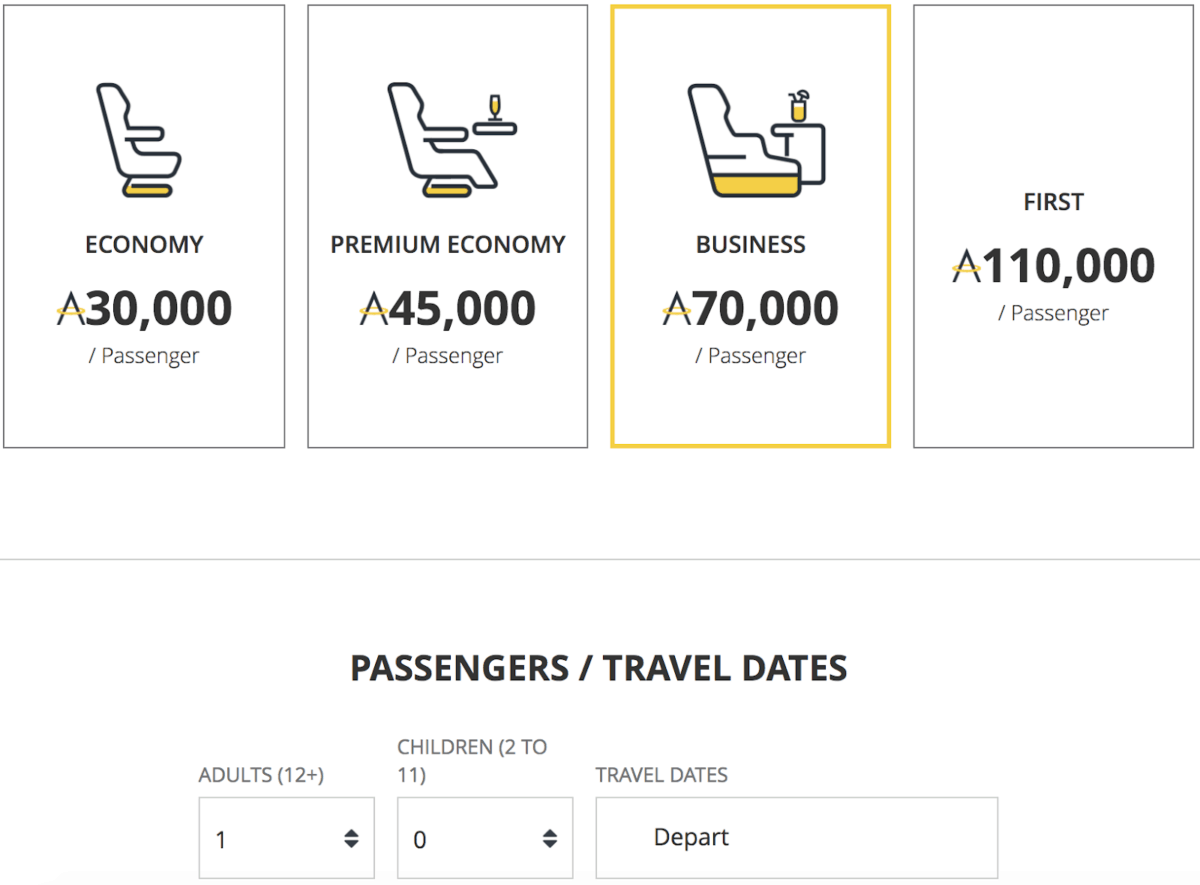Click the A currency symbol next to 110,000
This screenshot has height=885, width=1200.
(x=966, y=264)
